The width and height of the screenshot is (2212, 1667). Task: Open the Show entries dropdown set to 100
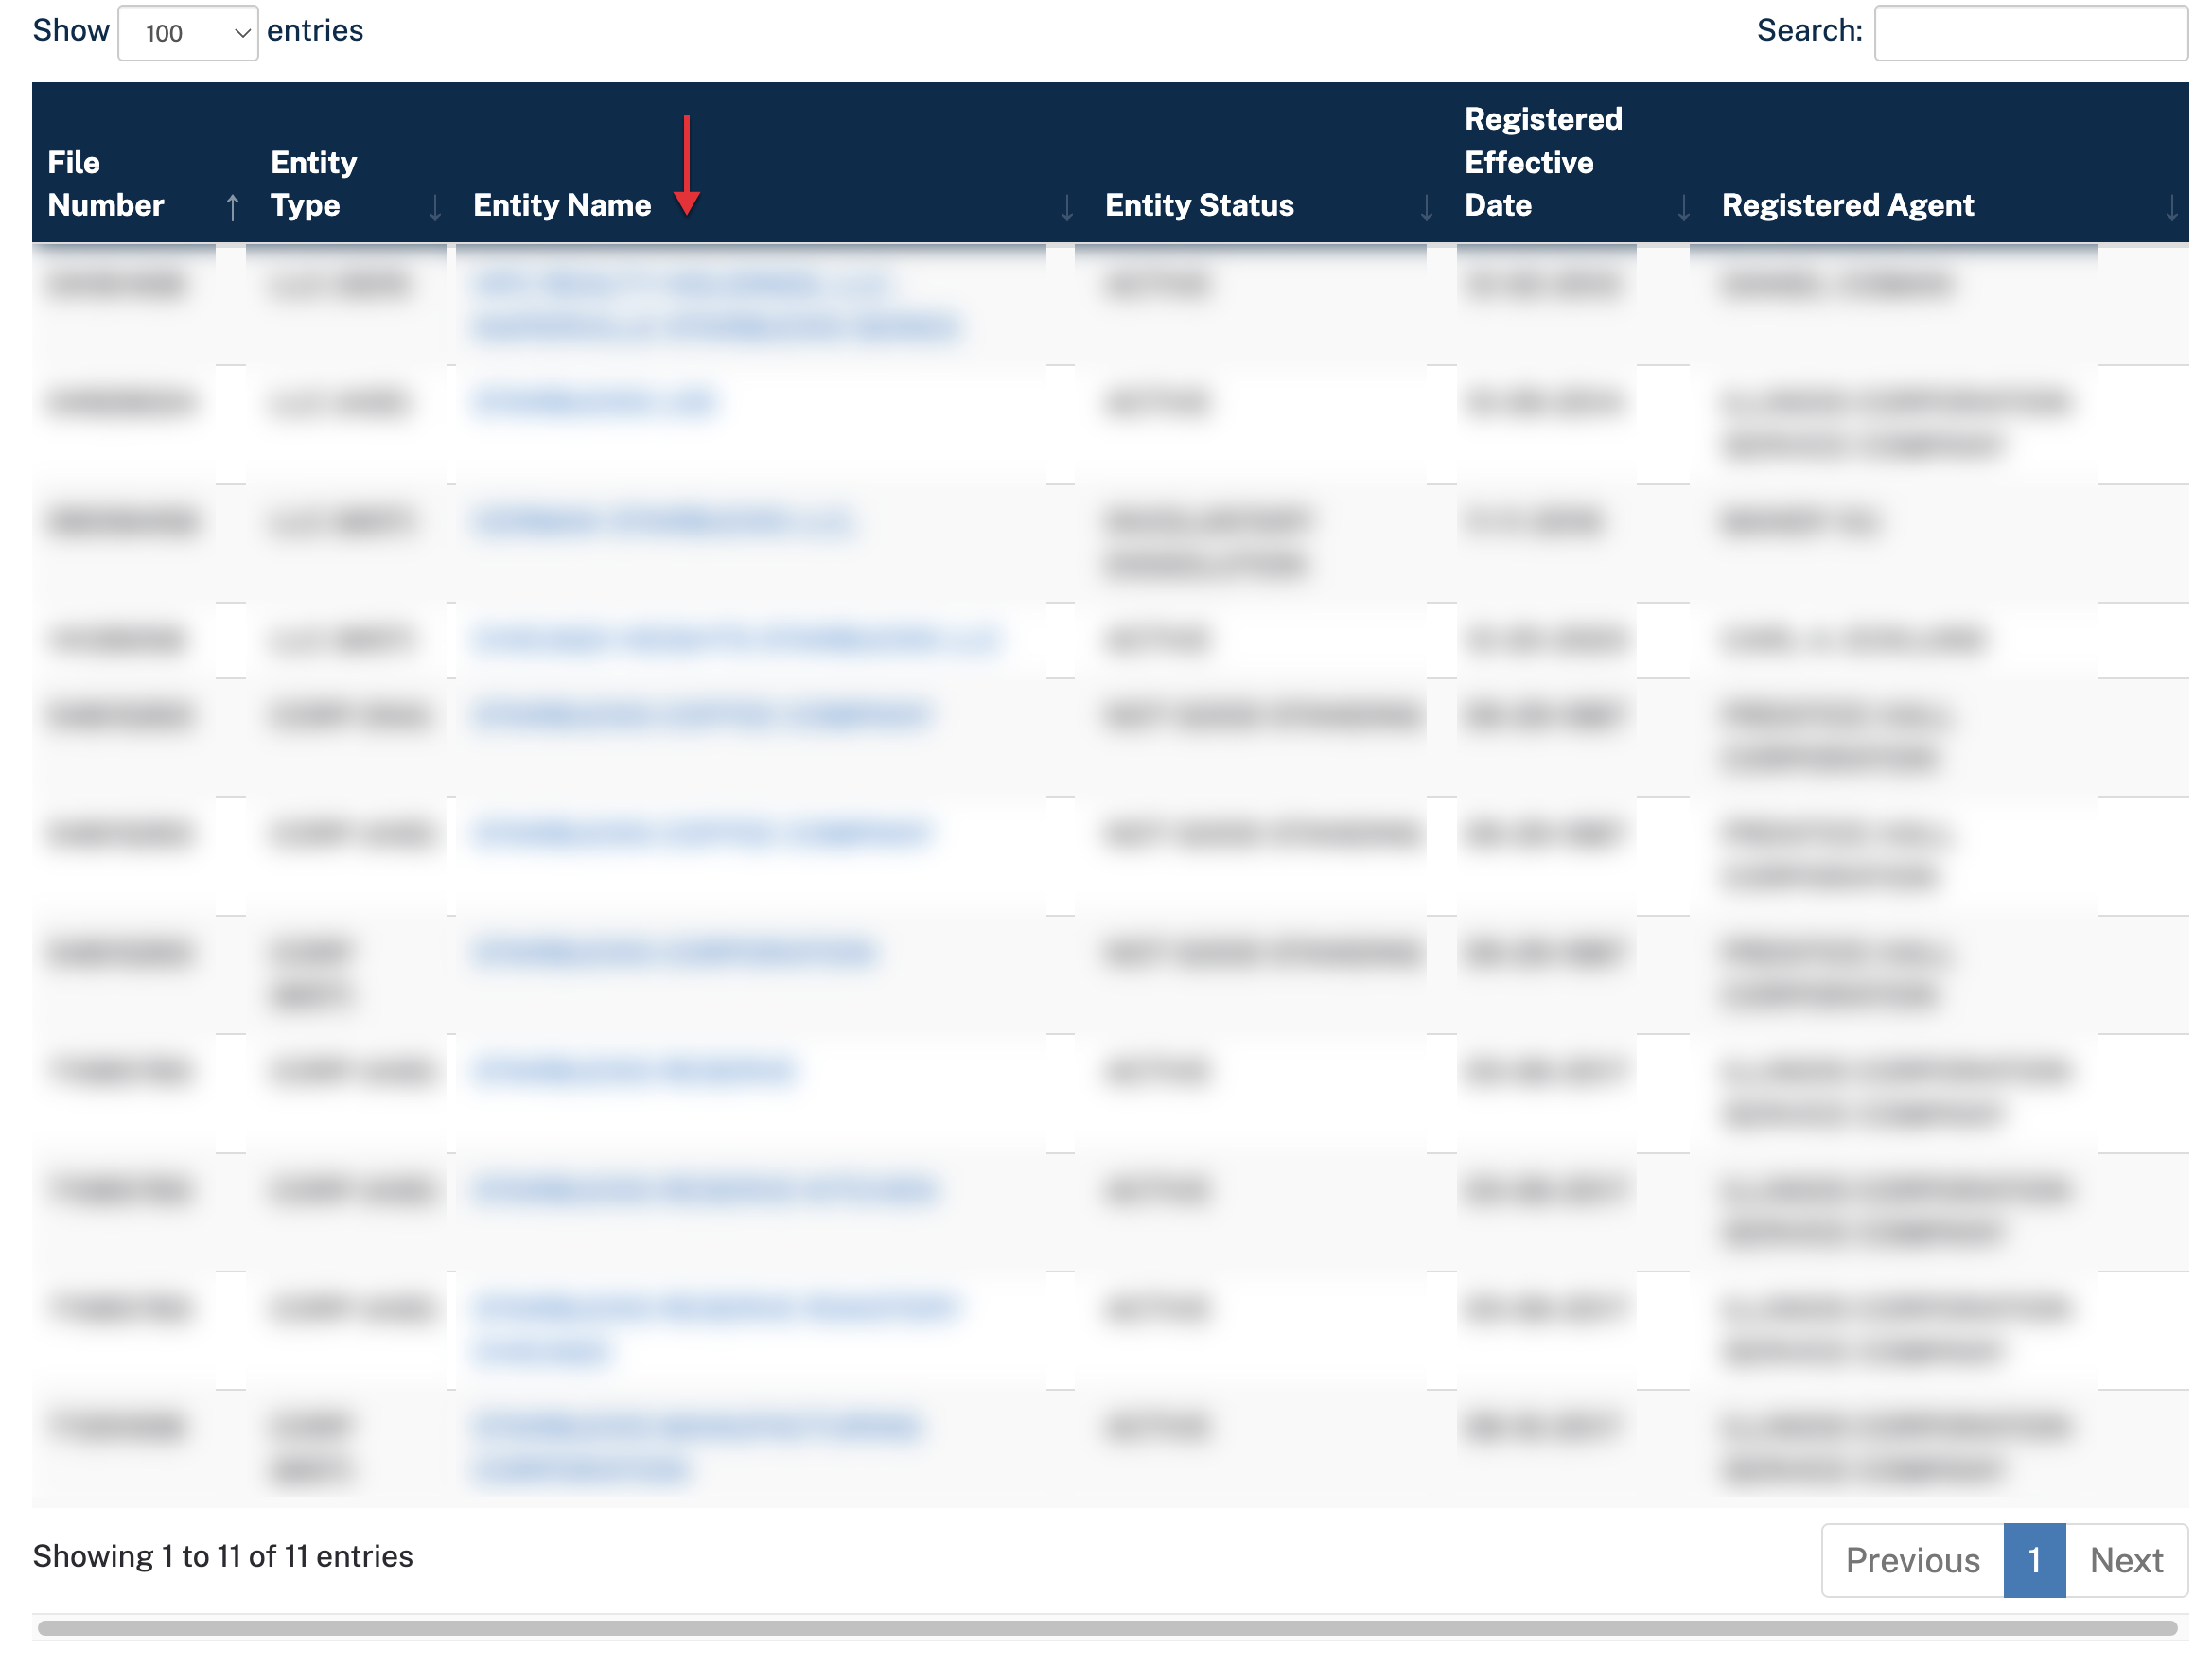[188, 33]
